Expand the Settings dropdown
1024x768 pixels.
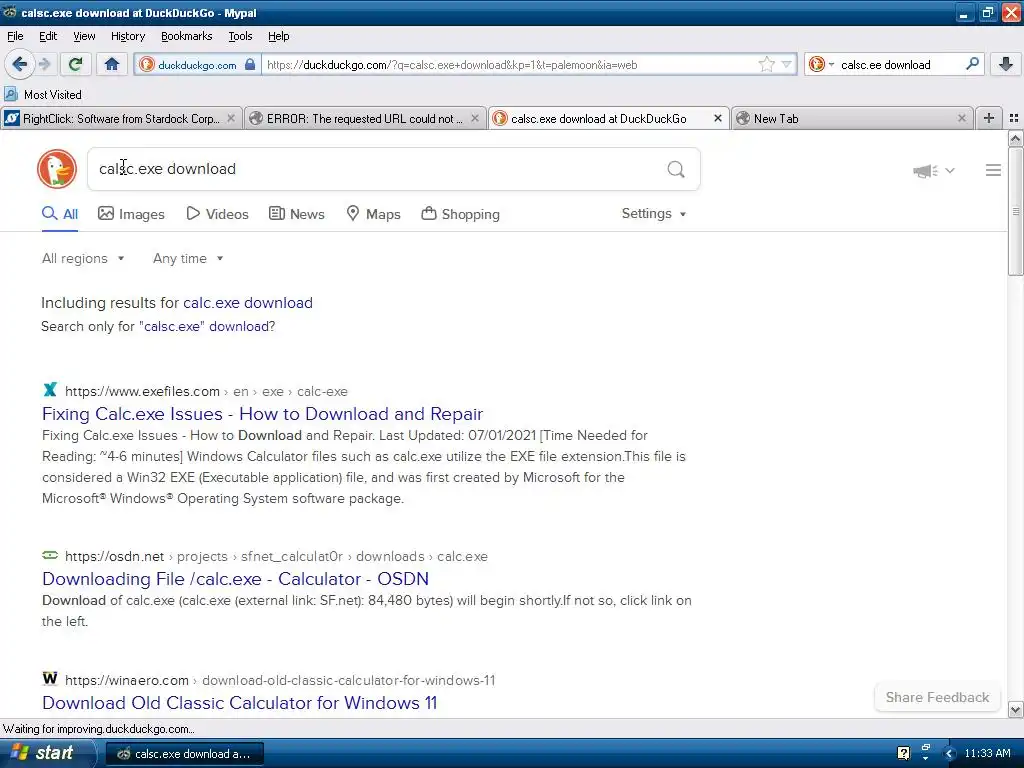tap(654, 214)
